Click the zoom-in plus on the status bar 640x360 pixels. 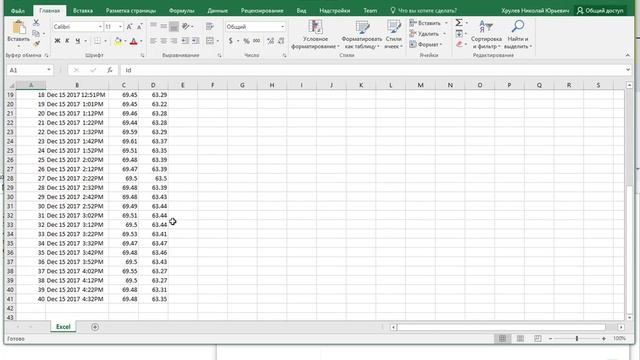(604, 338)
